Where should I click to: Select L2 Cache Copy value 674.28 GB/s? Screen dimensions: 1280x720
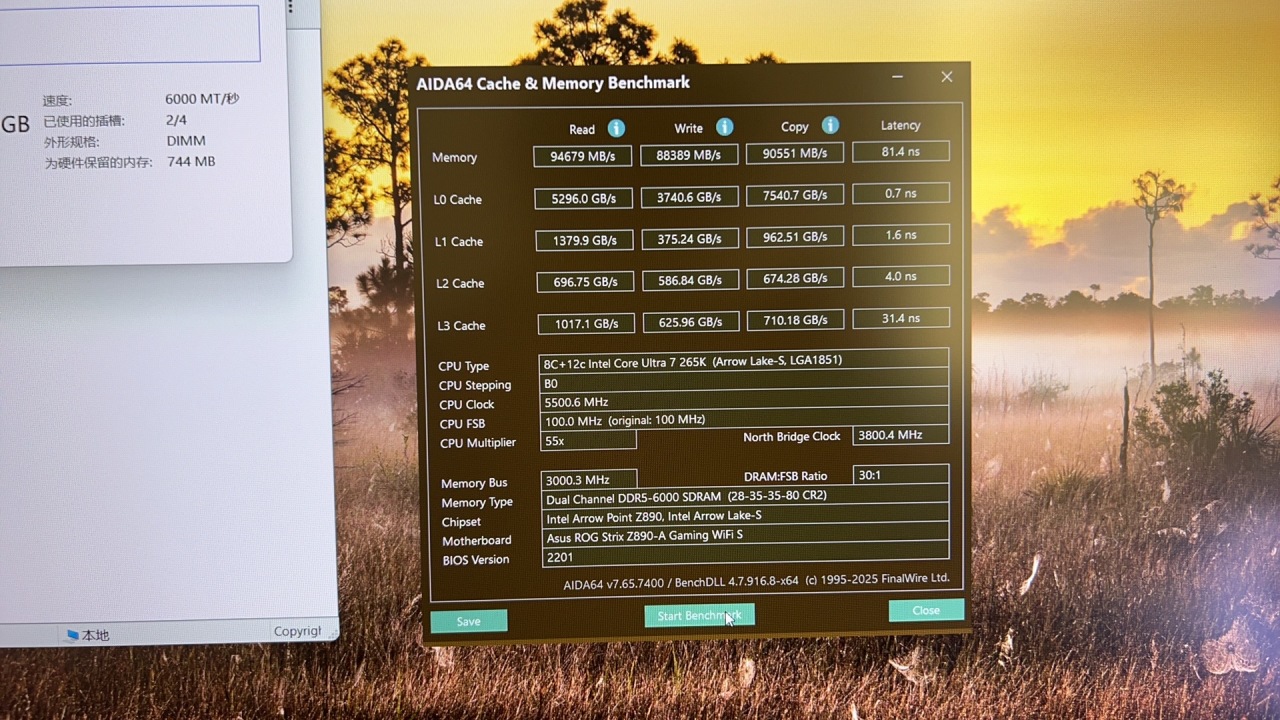(795, 278)
